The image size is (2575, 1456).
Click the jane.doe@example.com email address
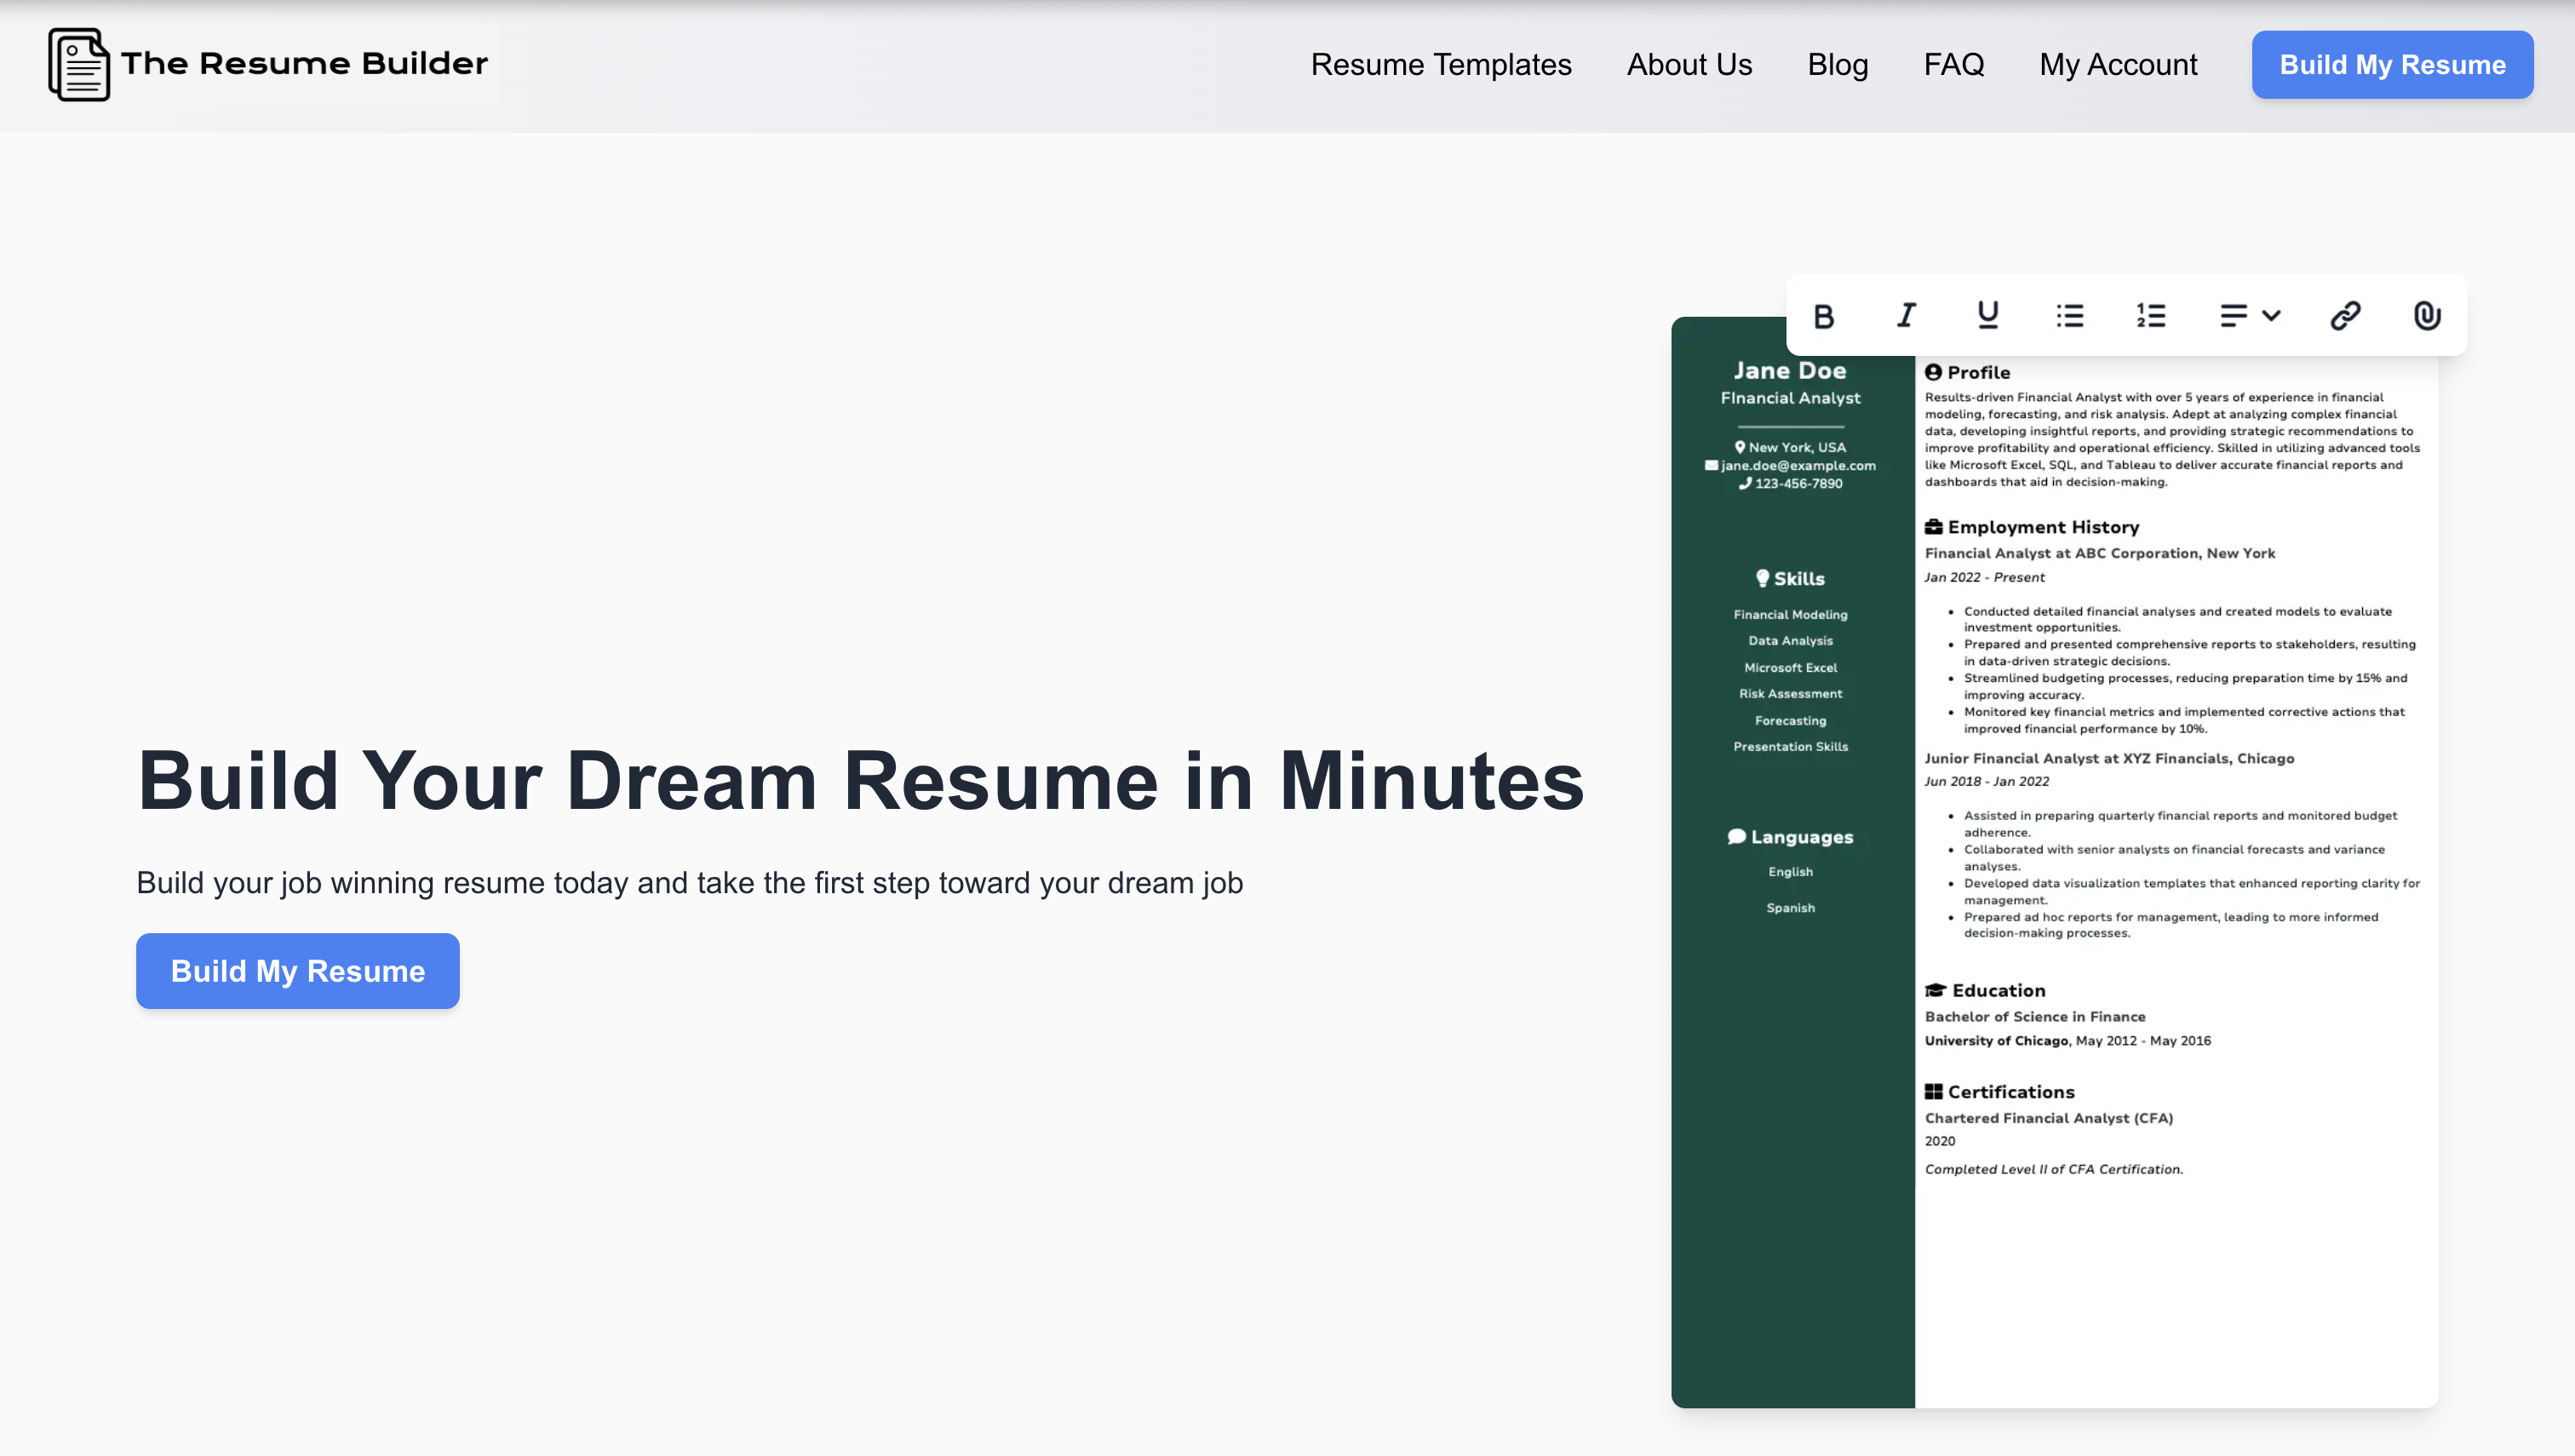(x=1797, y=465)
